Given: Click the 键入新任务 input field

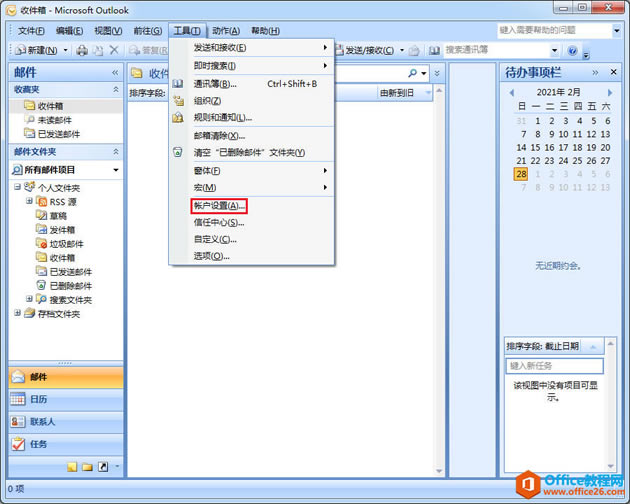Looking at the screenshot, I should click(x=554, y=366).
